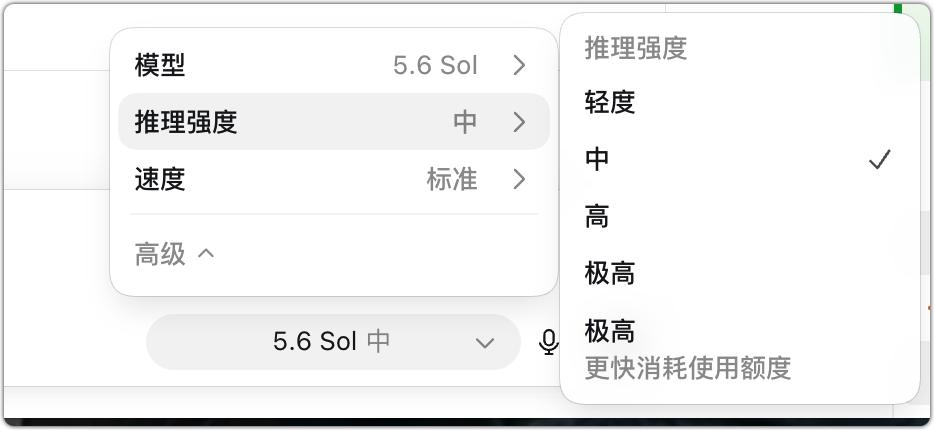Click the 高级 label text
This screenshot has height=430, width=934.
tap(160, 254)
